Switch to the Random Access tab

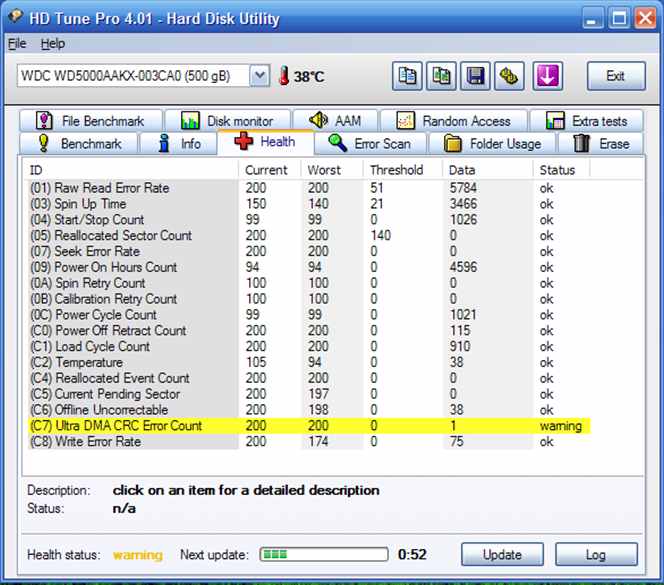tap(454, 121)
